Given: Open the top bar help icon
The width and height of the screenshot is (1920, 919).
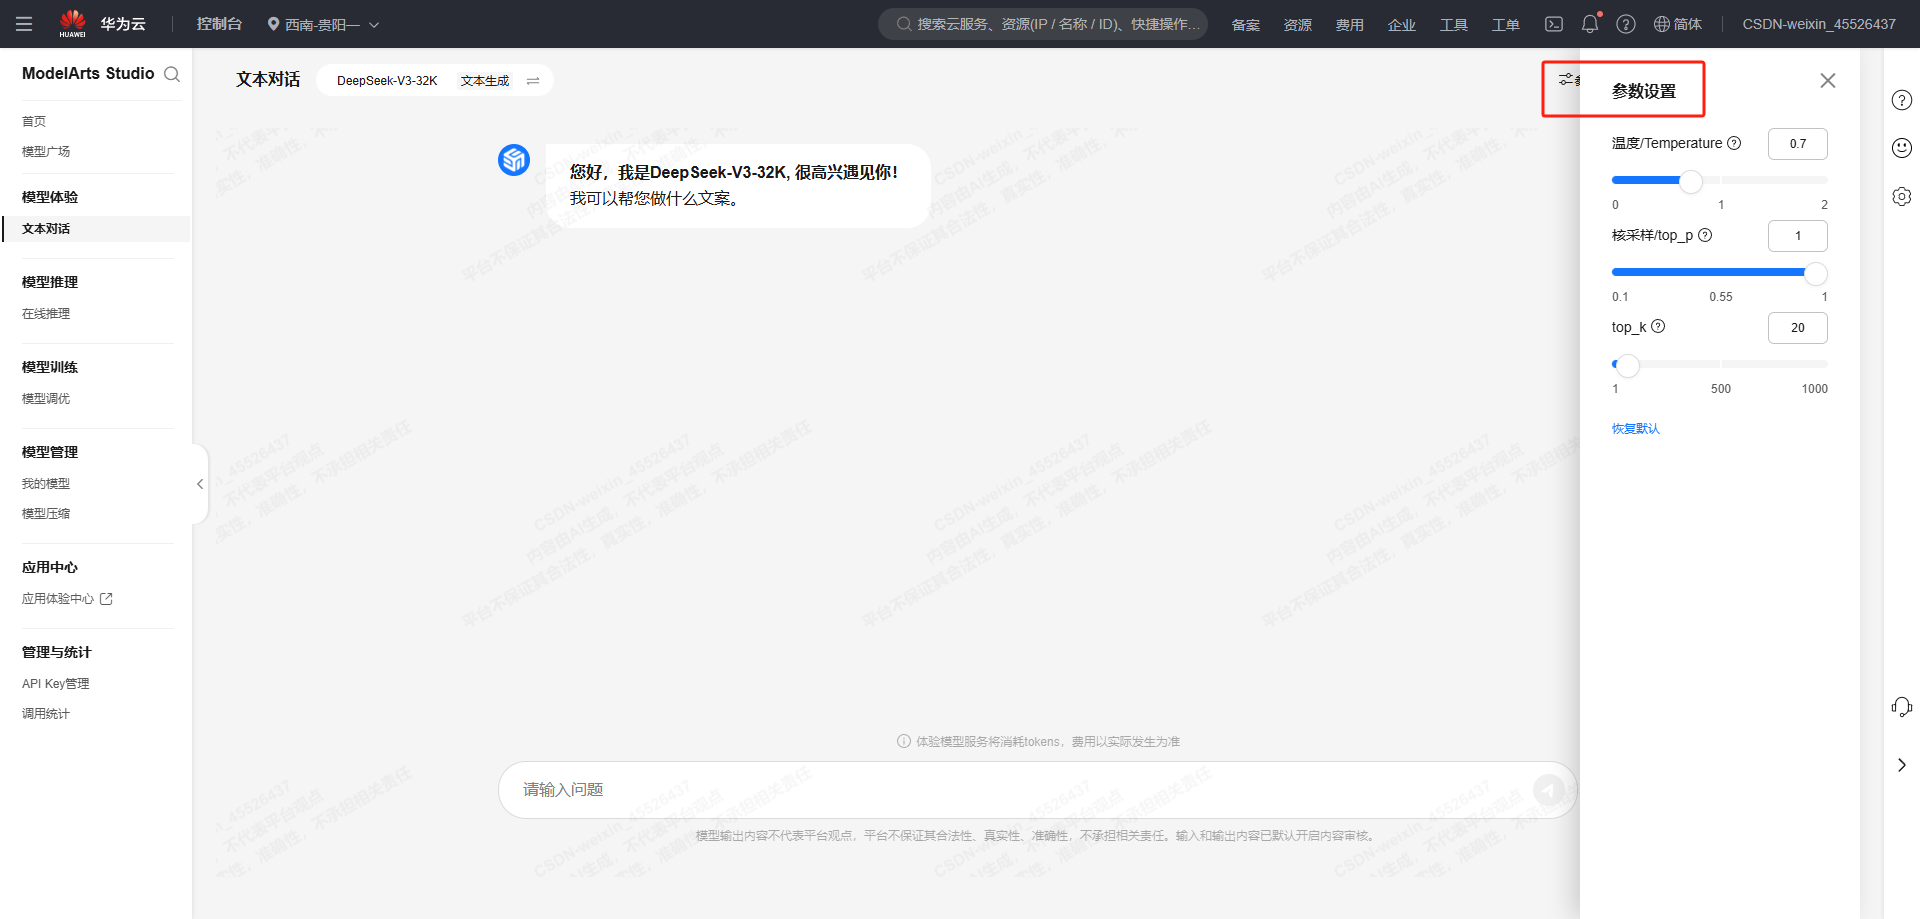Looking at the screenshot, I should 1626,24.
